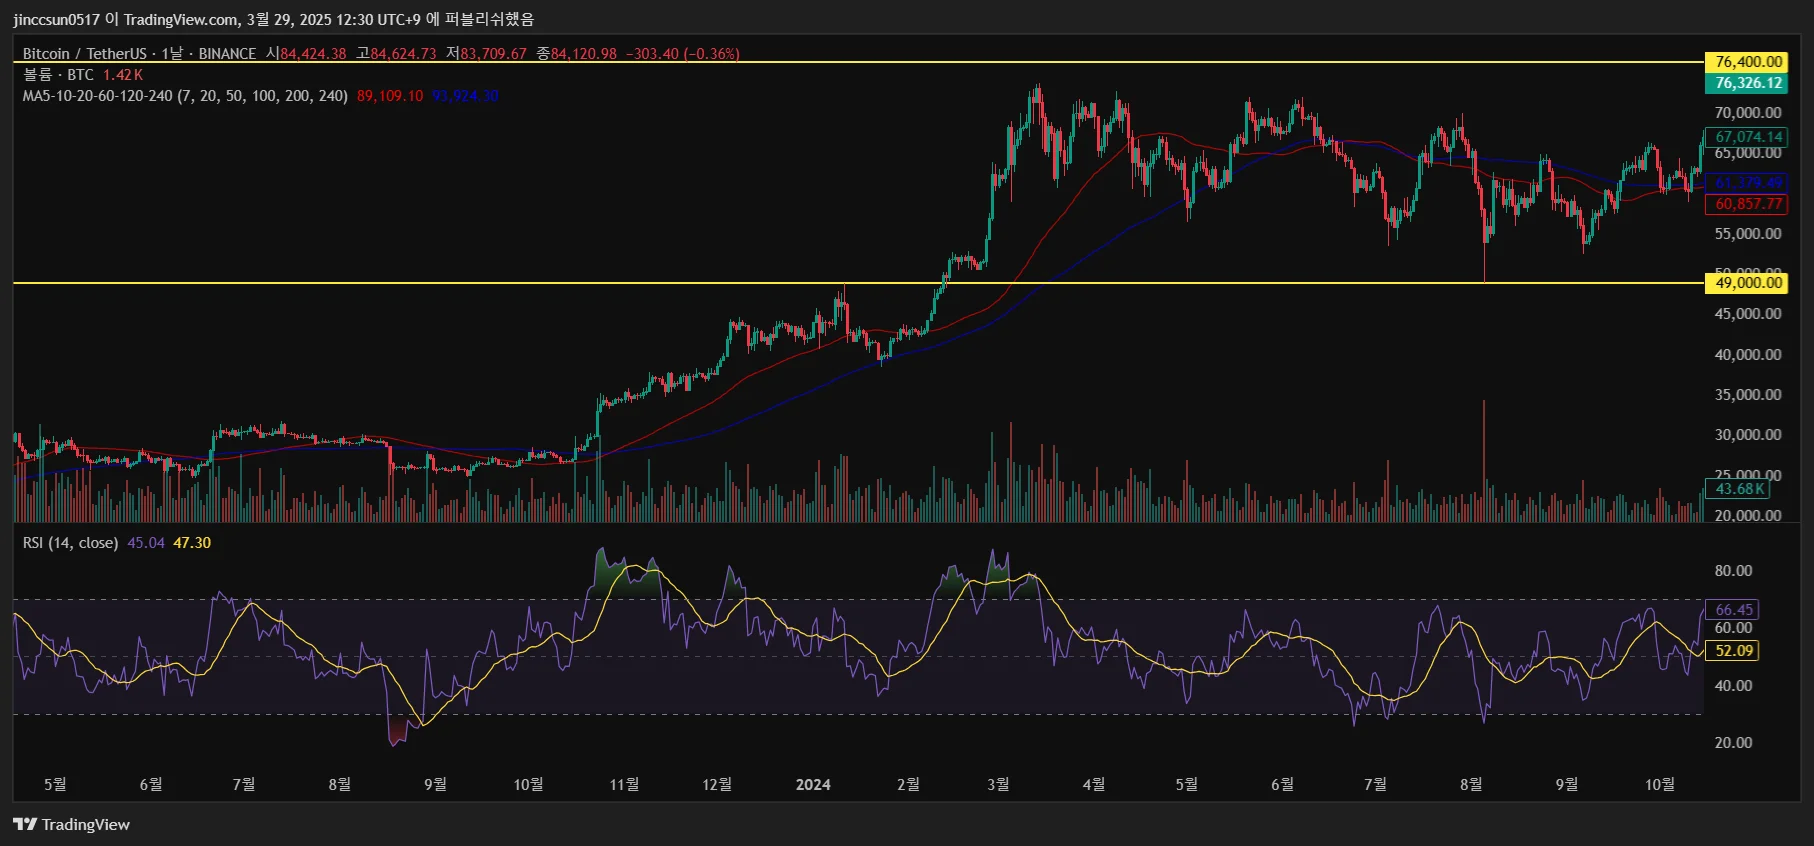
Task: Click the blue 61,379.49 MA price label
Action: coord(1746,183)
